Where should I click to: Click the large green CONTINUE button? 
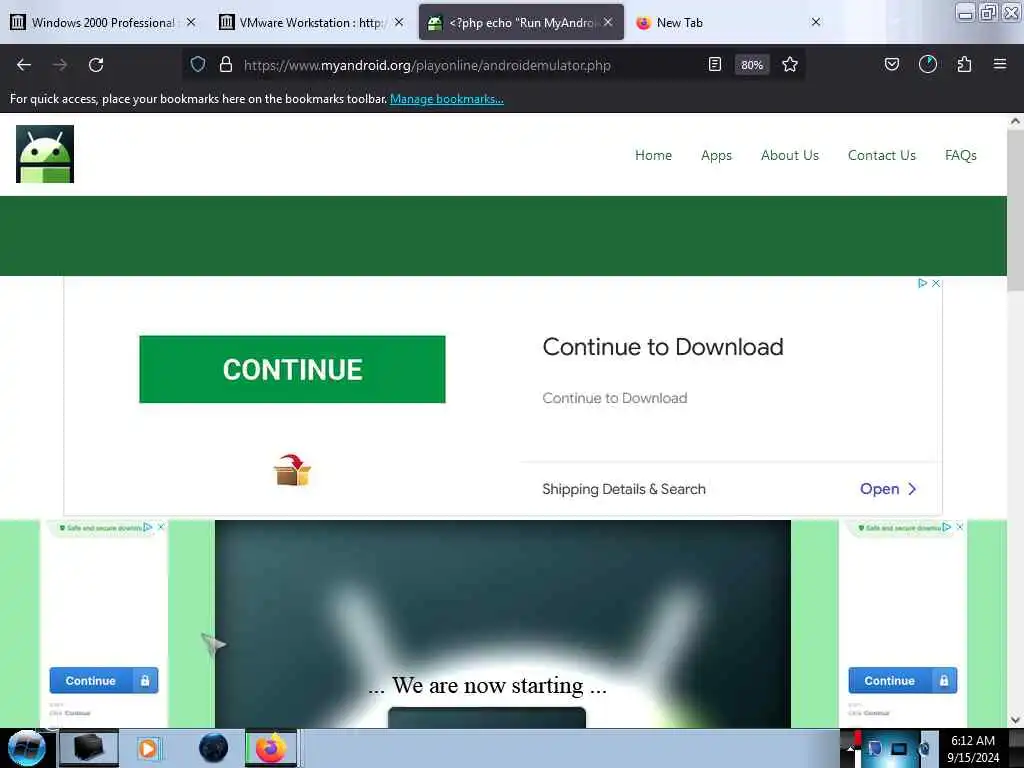point(293,369)
